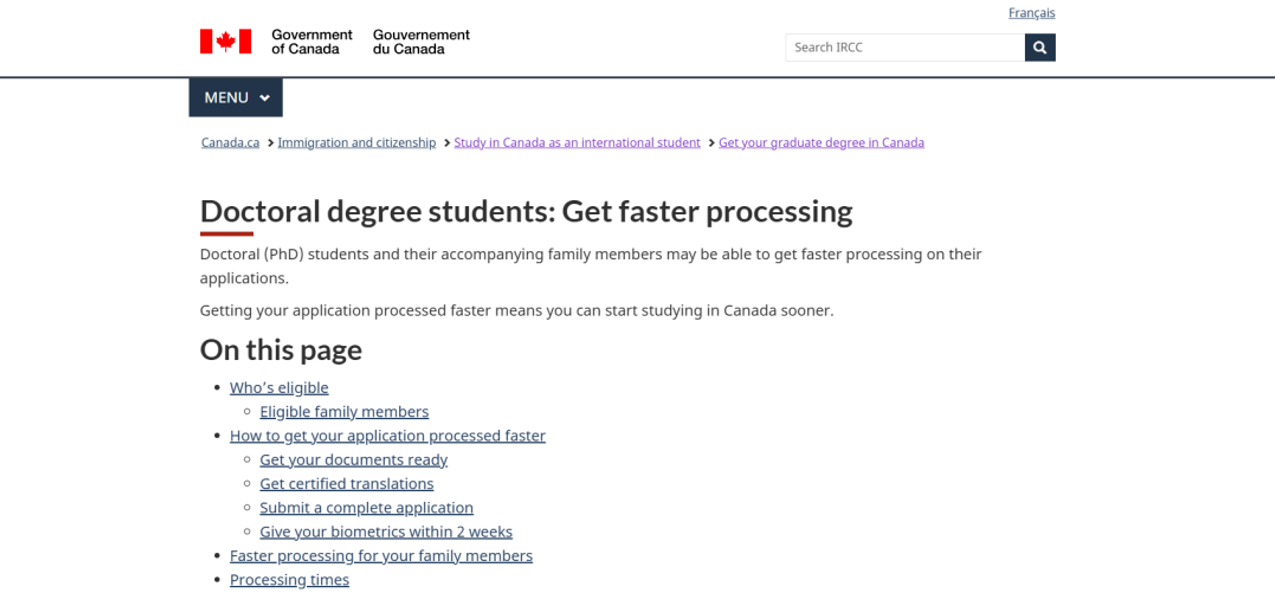Switch language to Français
Screen dimensions: 1275x599
(x=1031, y=13)
